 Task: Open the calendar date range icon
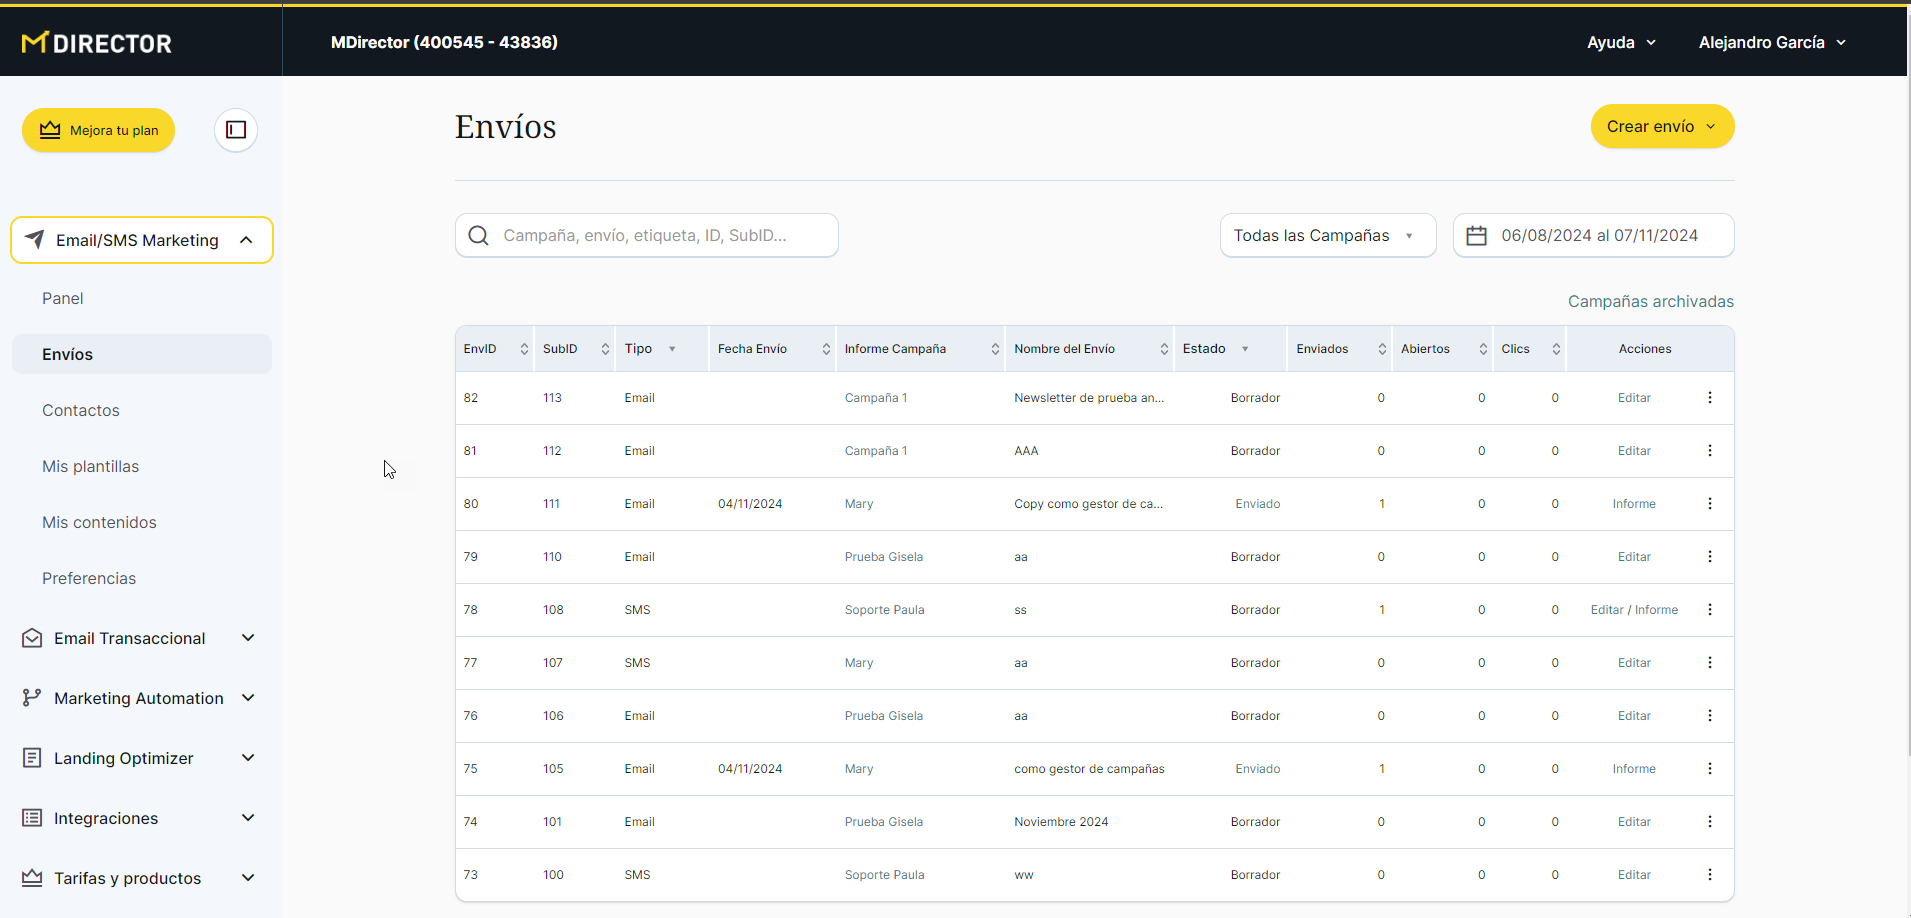tap(1476, 236)
